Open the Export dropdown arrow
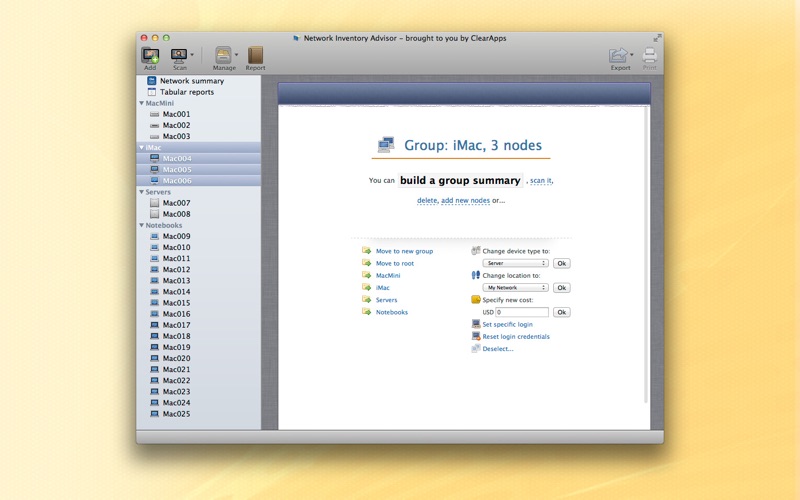The height and width of the screenshot is (500, 800). pos(632,55)
